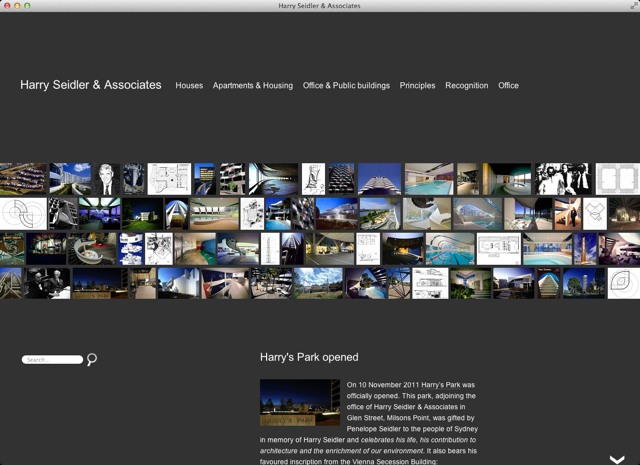This screenshot has height=465, width=640.
Task: Open the Harry's Park night photo in article
Action: point(300,403)
